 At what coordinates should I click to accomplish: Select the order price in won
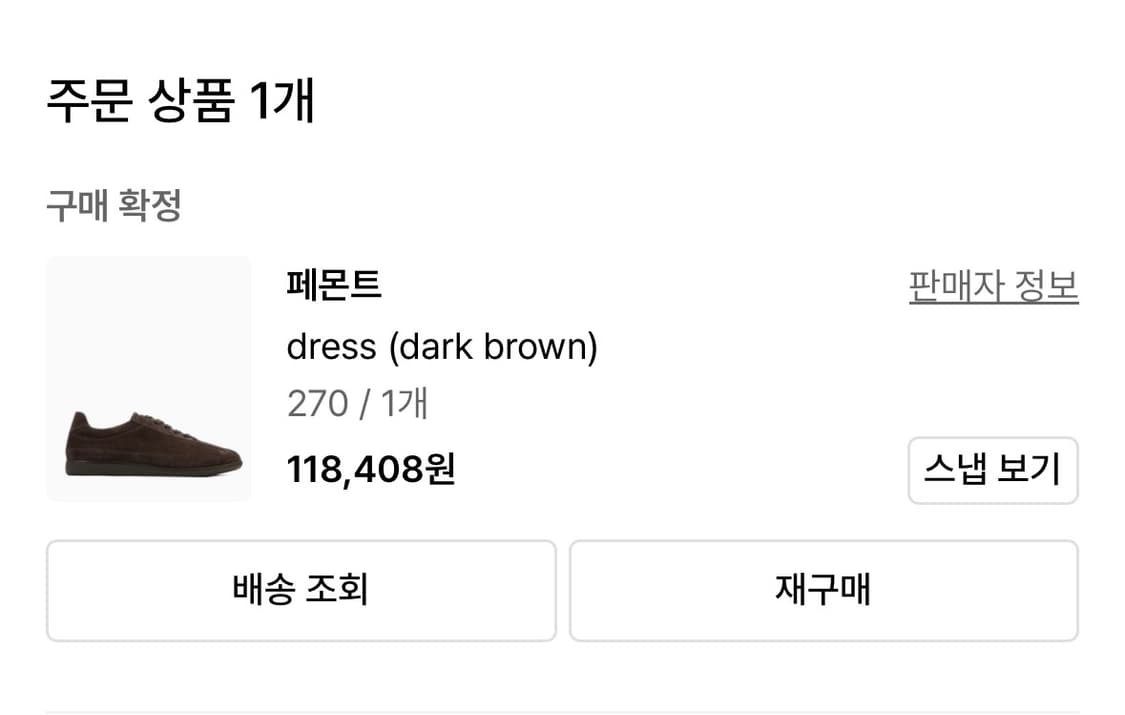(371, 468)
